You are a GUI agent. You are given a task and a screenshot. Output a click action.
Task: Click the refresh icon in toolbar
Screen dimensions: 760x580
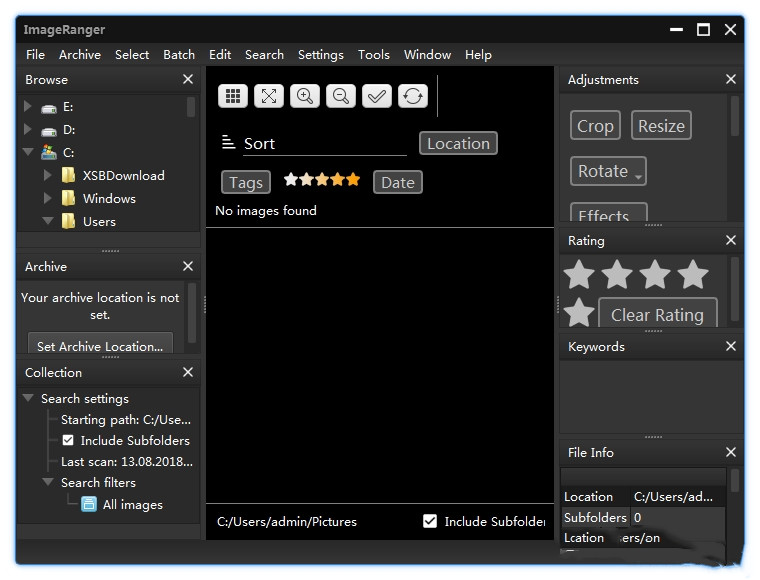[412, 96]
